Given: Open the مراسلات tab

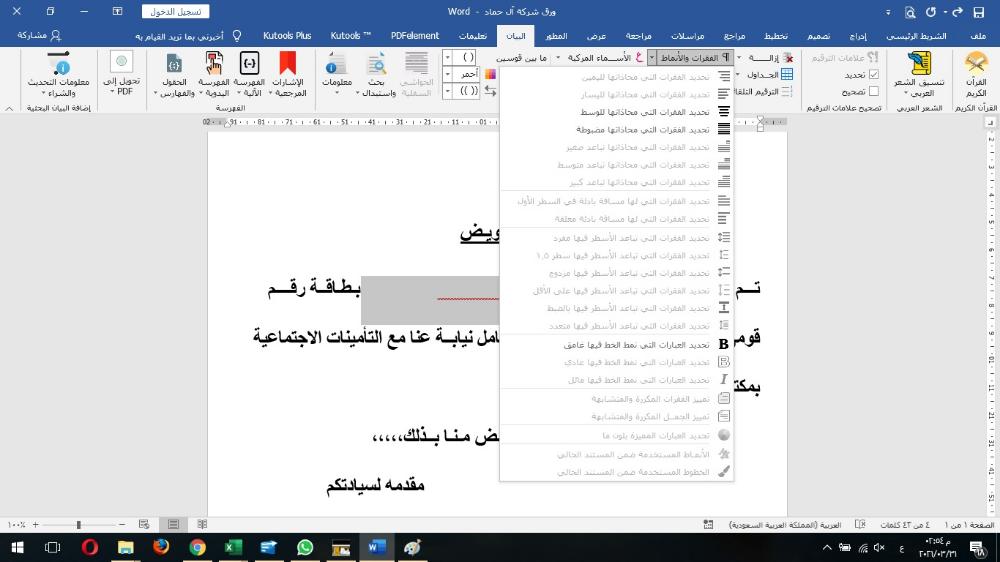Looking at the screenshot, I should [688, 36].
